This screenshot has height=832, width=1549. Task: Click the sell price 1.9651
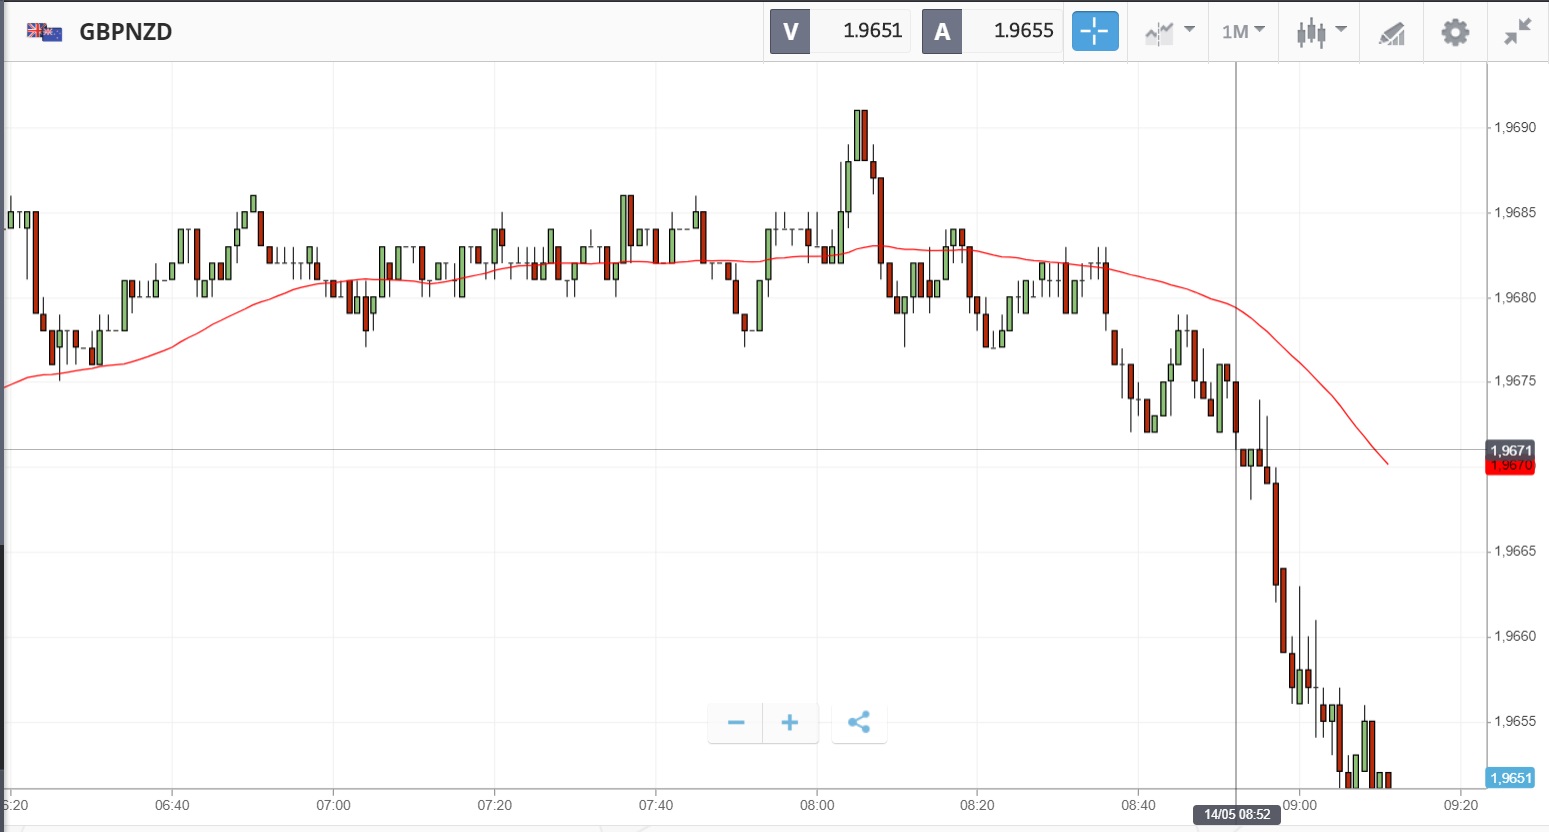[x=872, y=31]
